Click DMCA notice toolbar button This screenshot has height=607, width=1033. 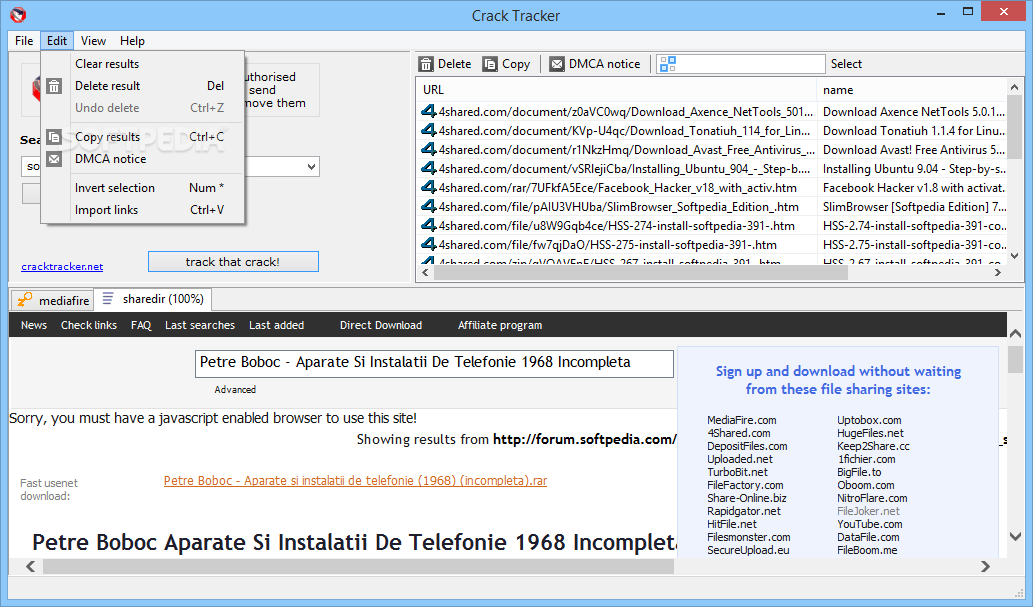click(x=595, y=64)
